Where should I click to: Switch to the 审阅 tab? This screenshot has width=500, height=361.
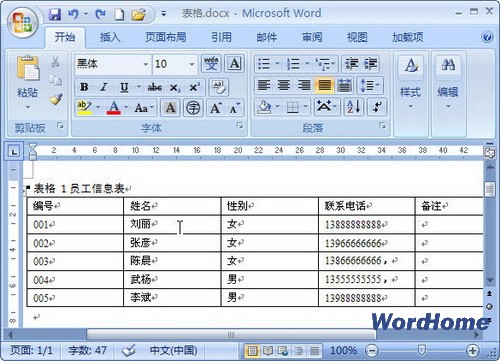[x=312, y=37]
